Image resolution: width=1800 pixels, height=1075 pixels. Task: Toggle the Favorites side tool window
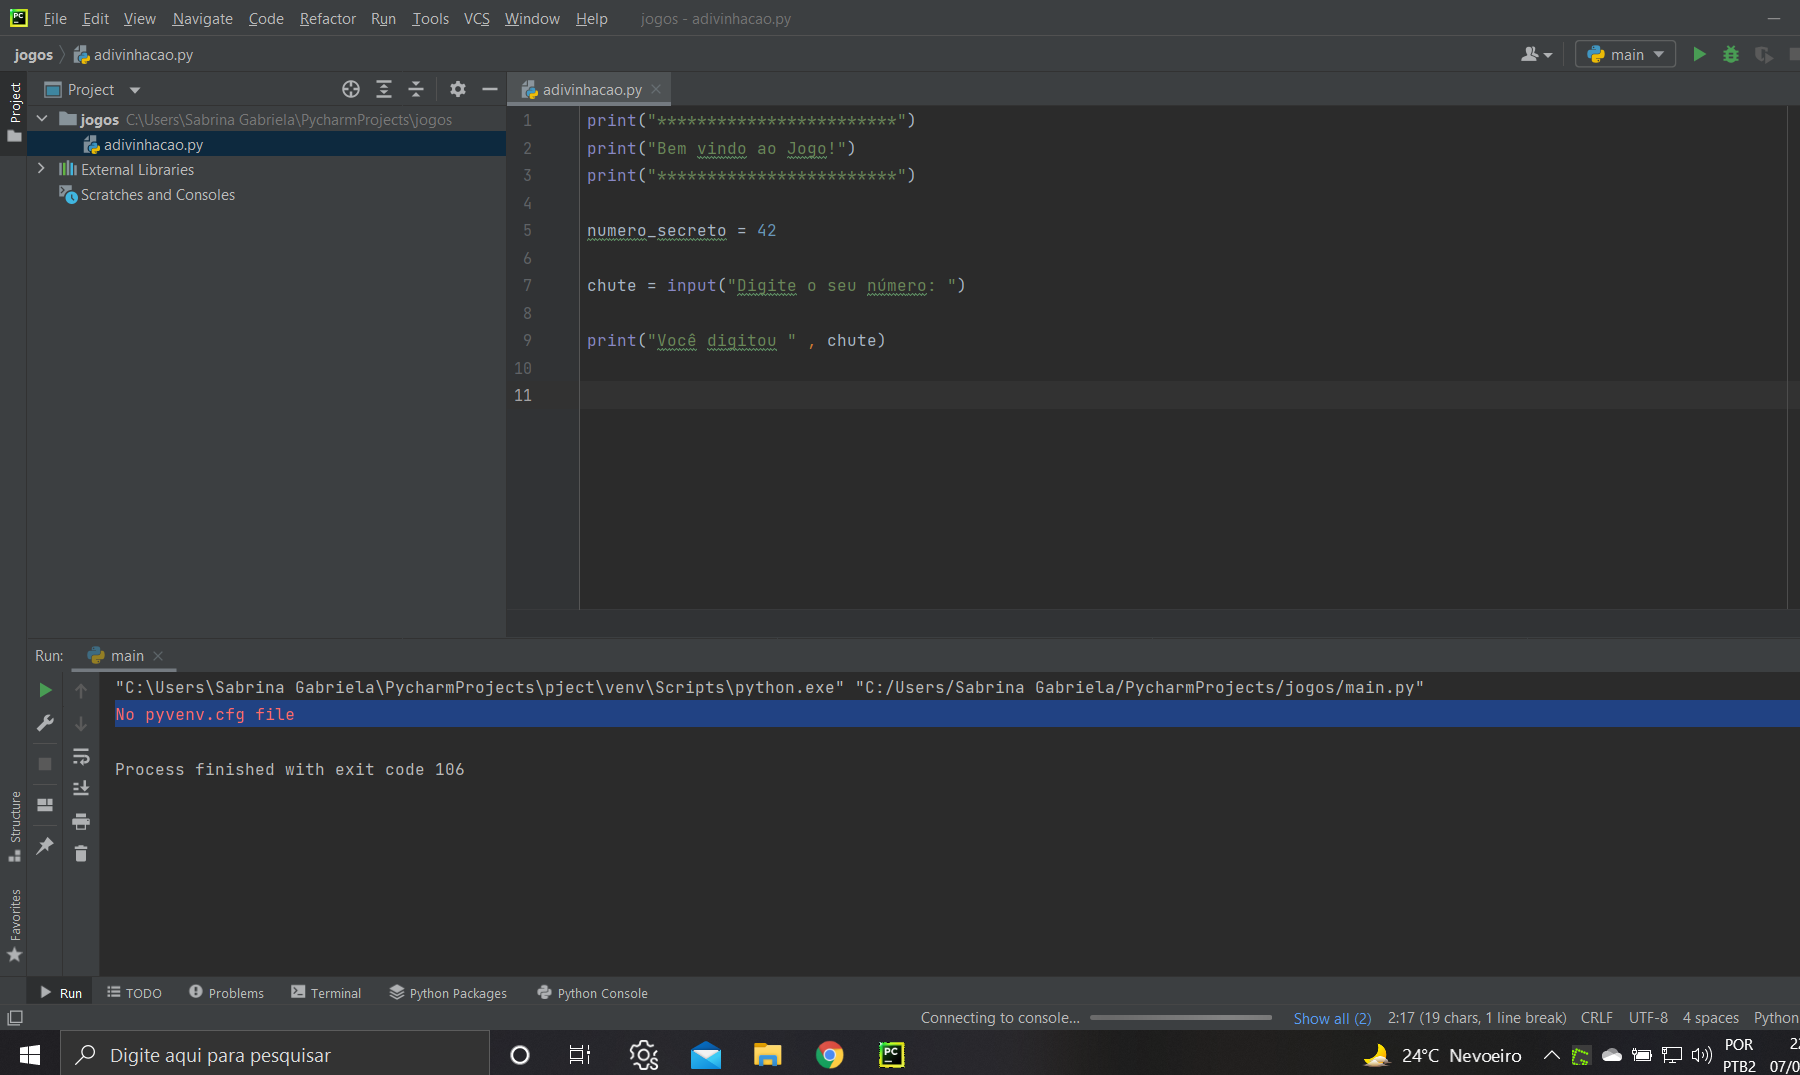pos(14,925)
